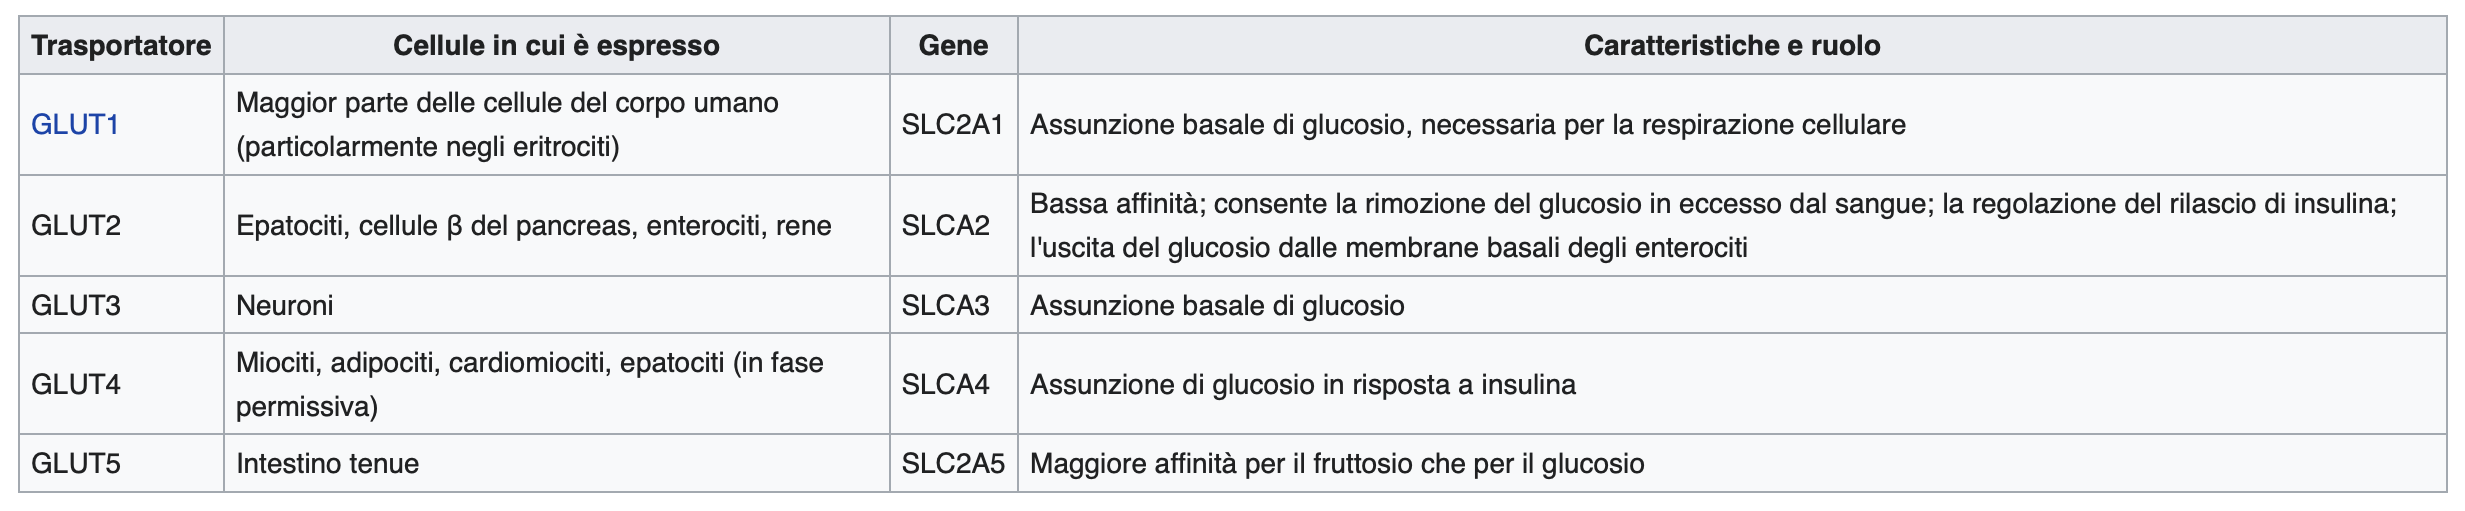Click the Neuroni cell
This screenshot has width=2465, height=511.
285,305
